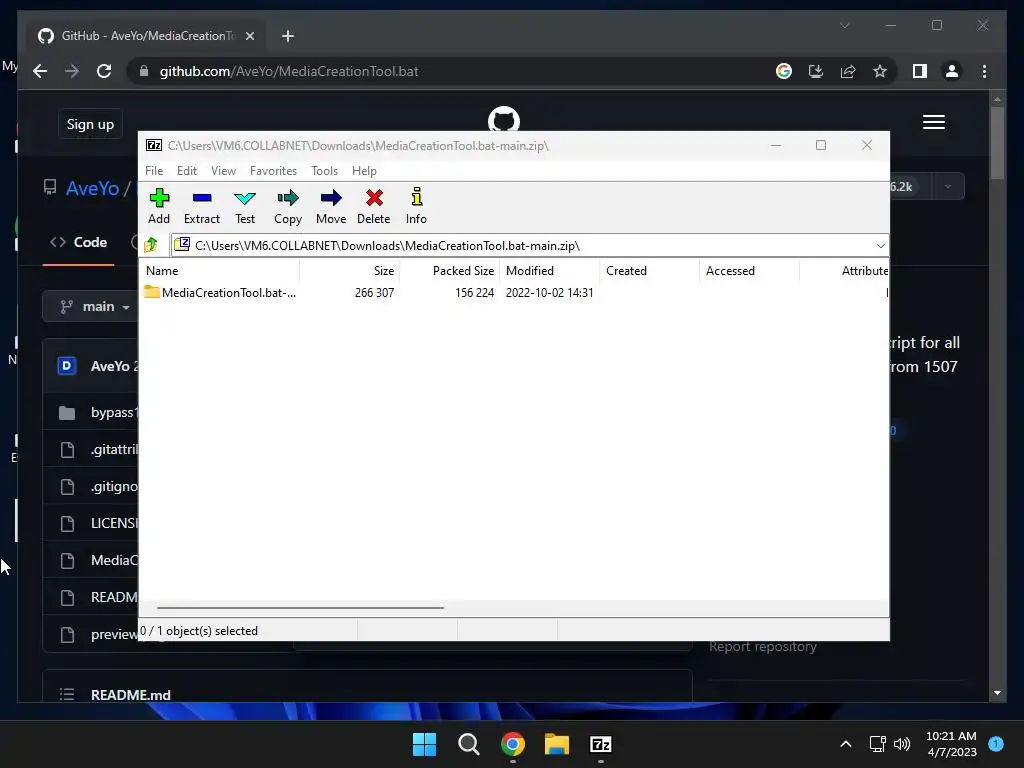The height and width of the screenshot is (768, 1024).
Task: Click the 7-Zip horizontal scrollbar
Action: coord(300,607)
